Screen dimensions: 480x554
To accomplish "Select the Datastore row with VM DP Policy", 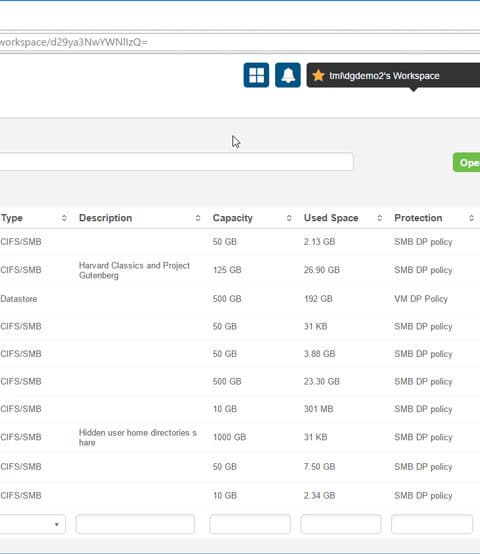I will 240,299.
